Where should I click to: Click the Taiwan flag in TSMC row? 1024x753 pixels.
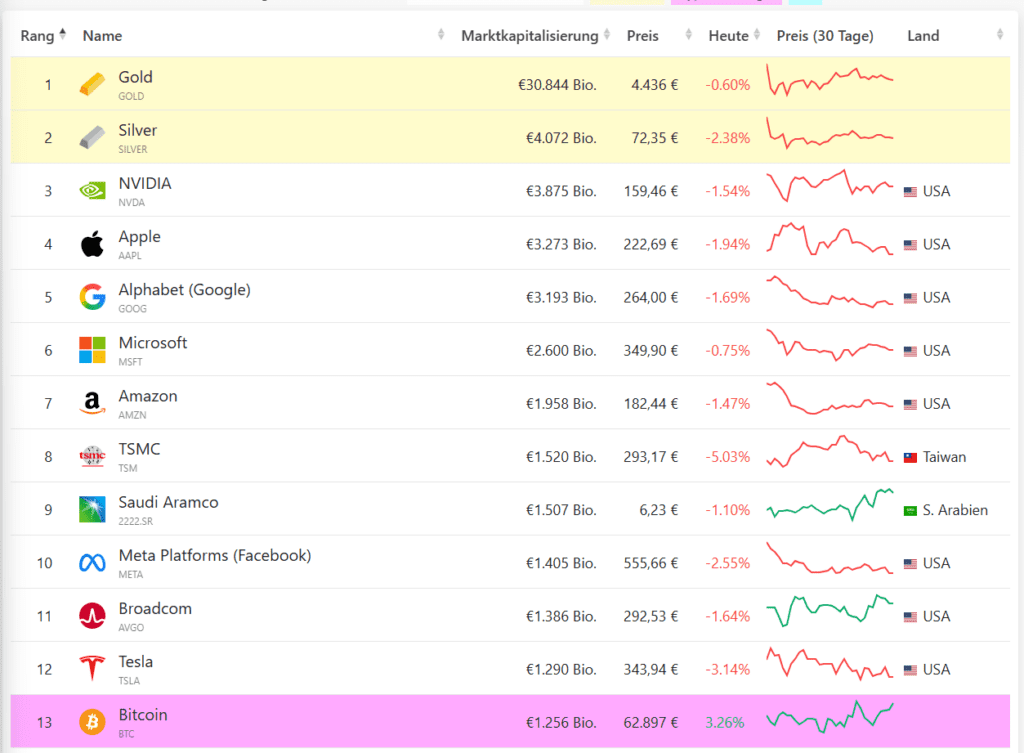click(x=910, y=457)
